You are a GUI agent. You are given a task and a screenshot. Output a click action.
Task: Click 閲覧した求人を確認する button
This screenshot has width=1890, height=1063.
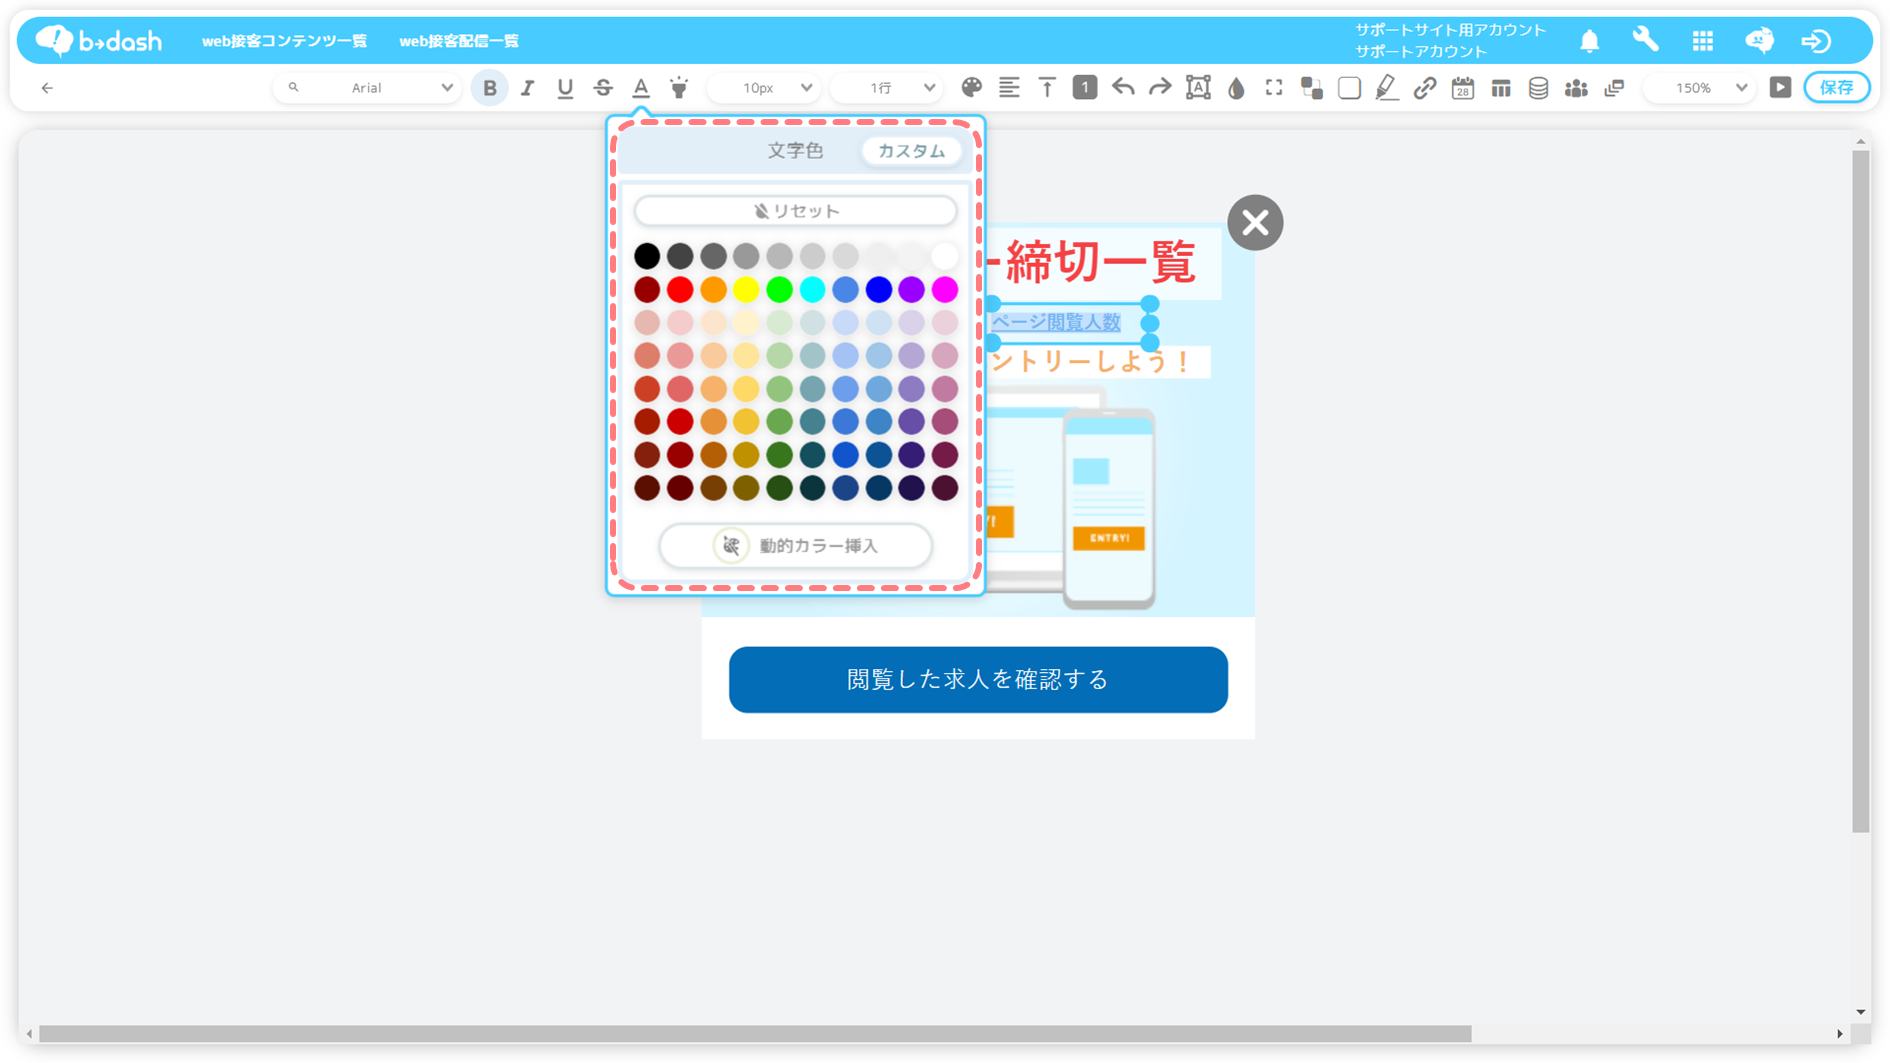(978, 680)
